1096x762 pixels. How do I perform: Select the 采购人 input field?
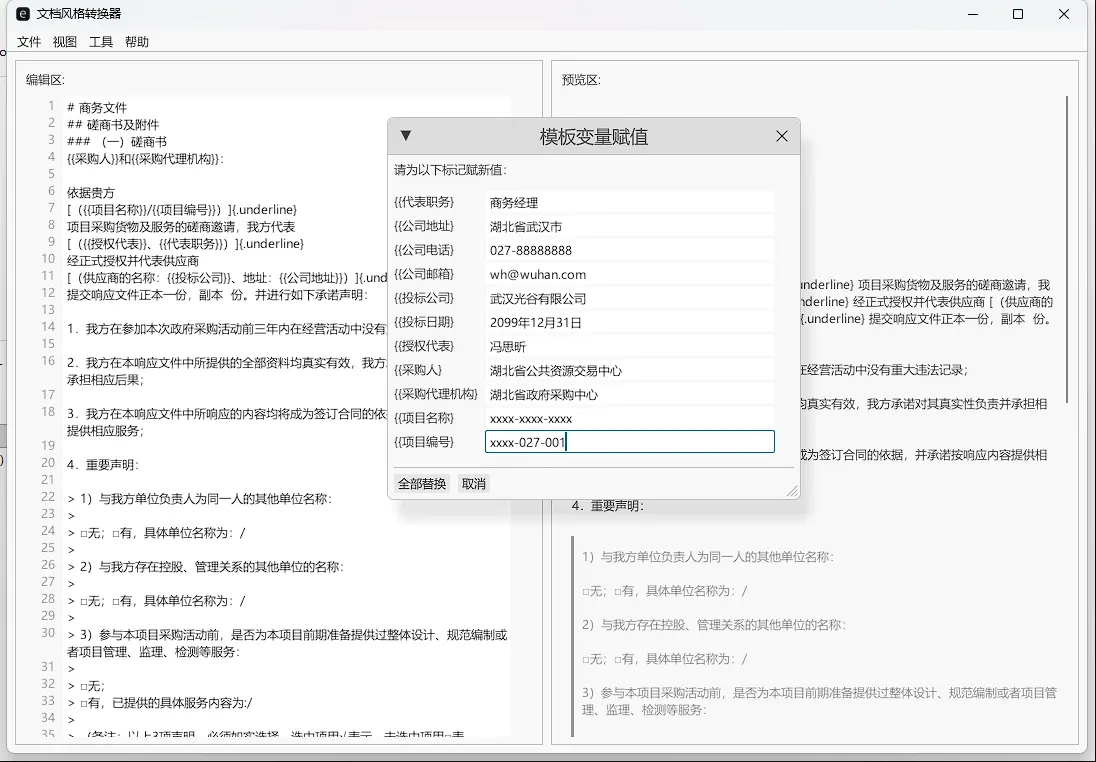point(629,370)
